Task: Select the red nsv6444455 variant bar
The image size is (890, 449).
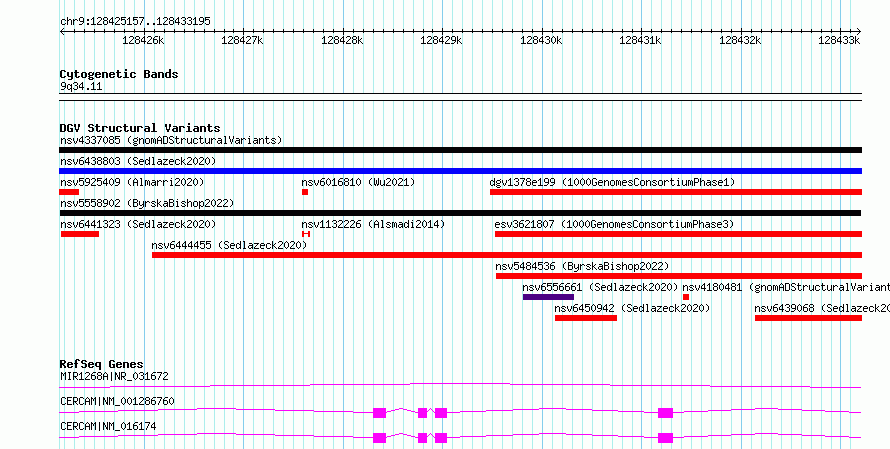Action: click(507, 255)
